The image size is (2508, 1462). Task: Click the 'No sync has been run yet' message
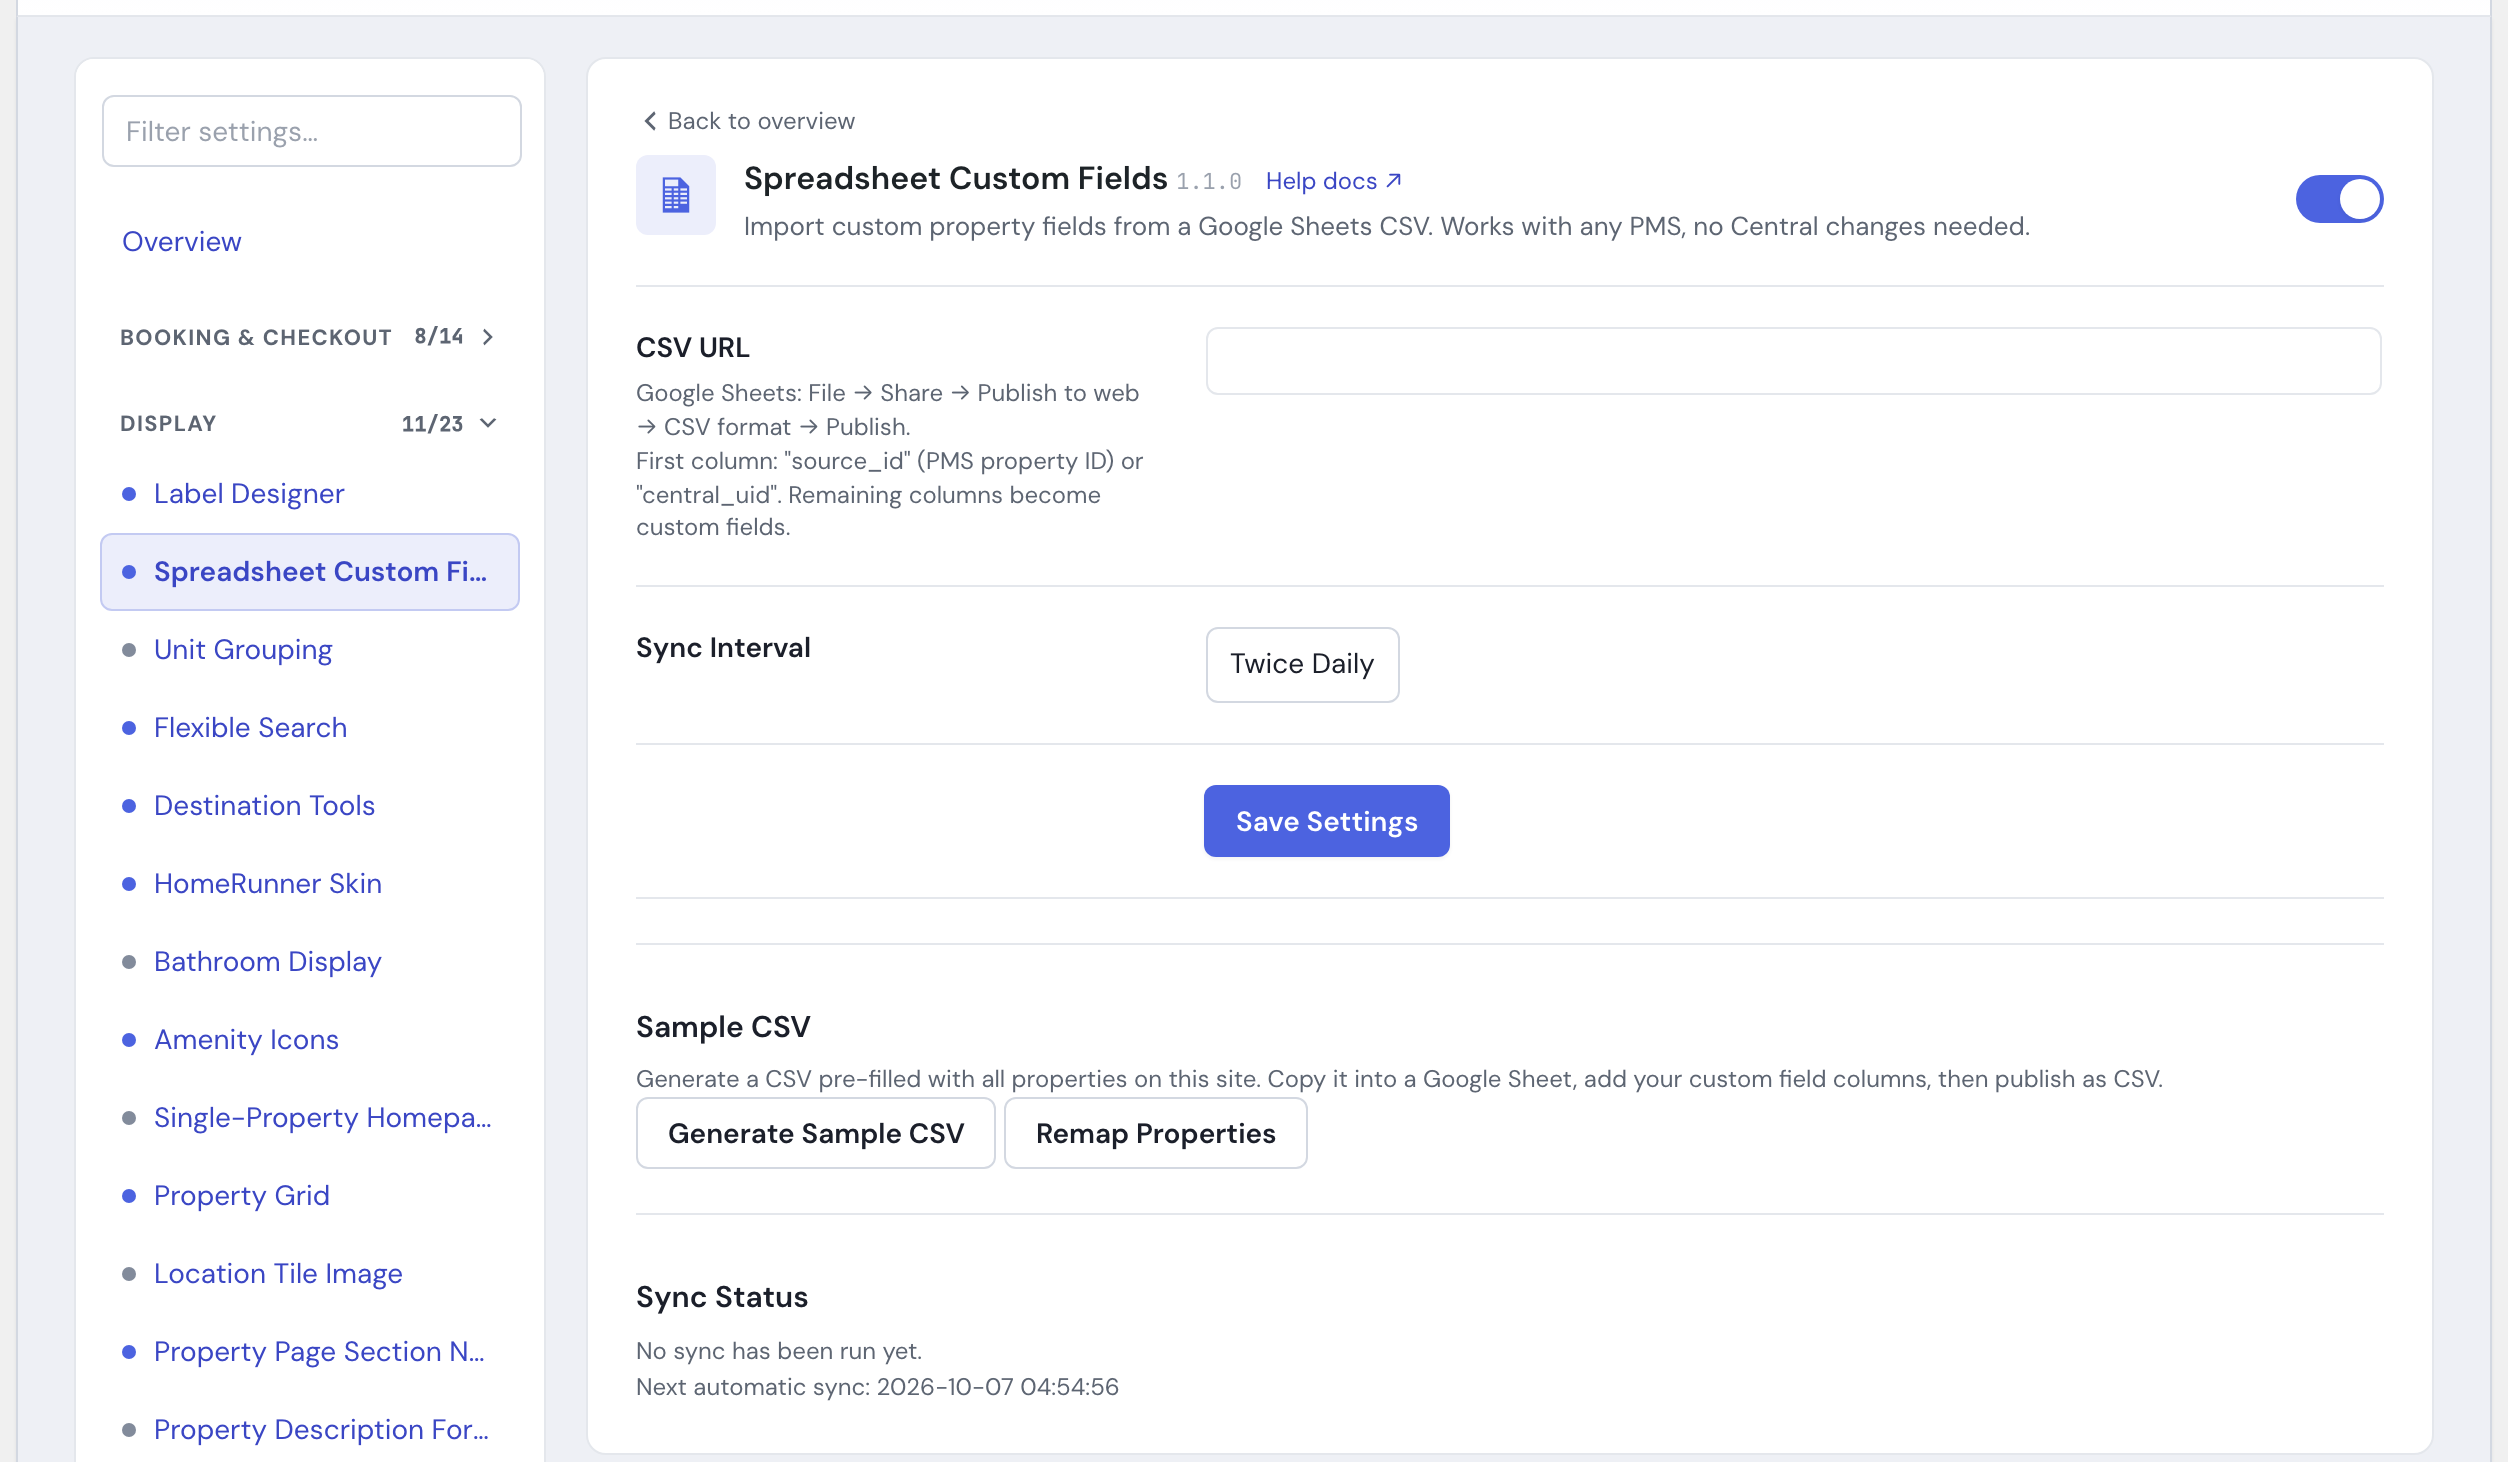pos(779,1351)
